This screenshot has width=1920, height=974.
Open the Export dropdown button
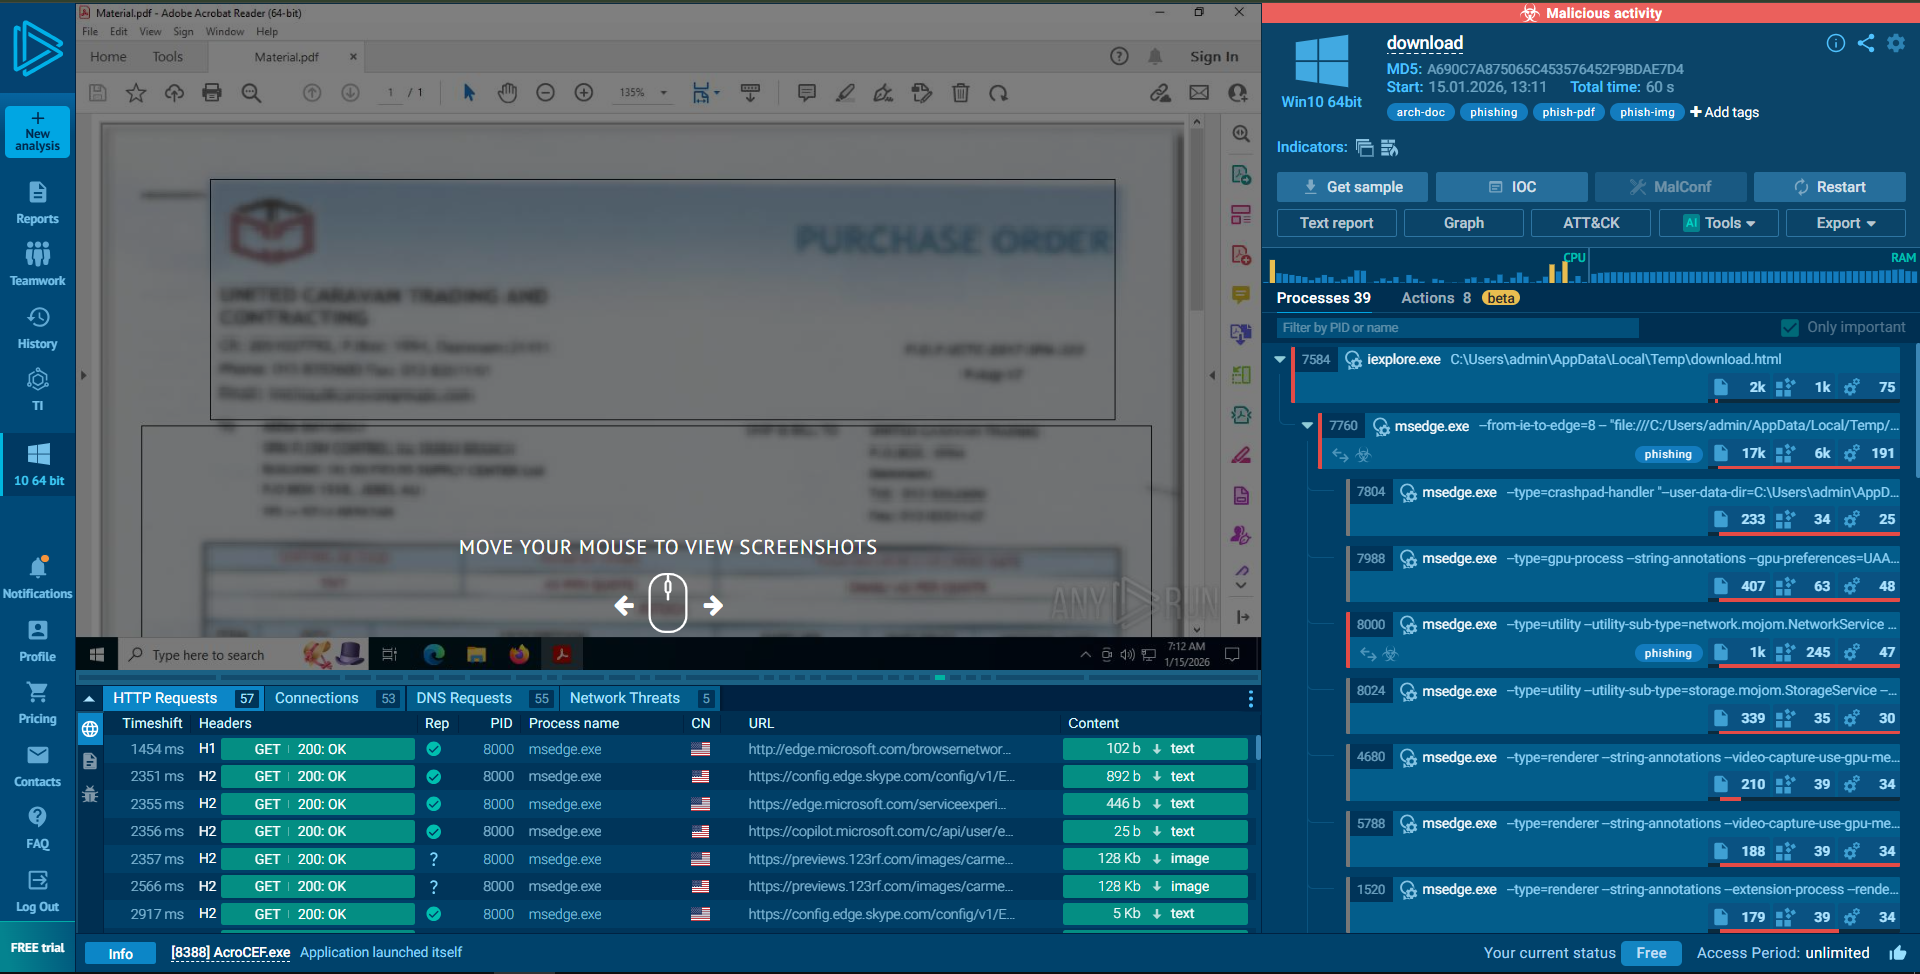tap(1845, 223)
